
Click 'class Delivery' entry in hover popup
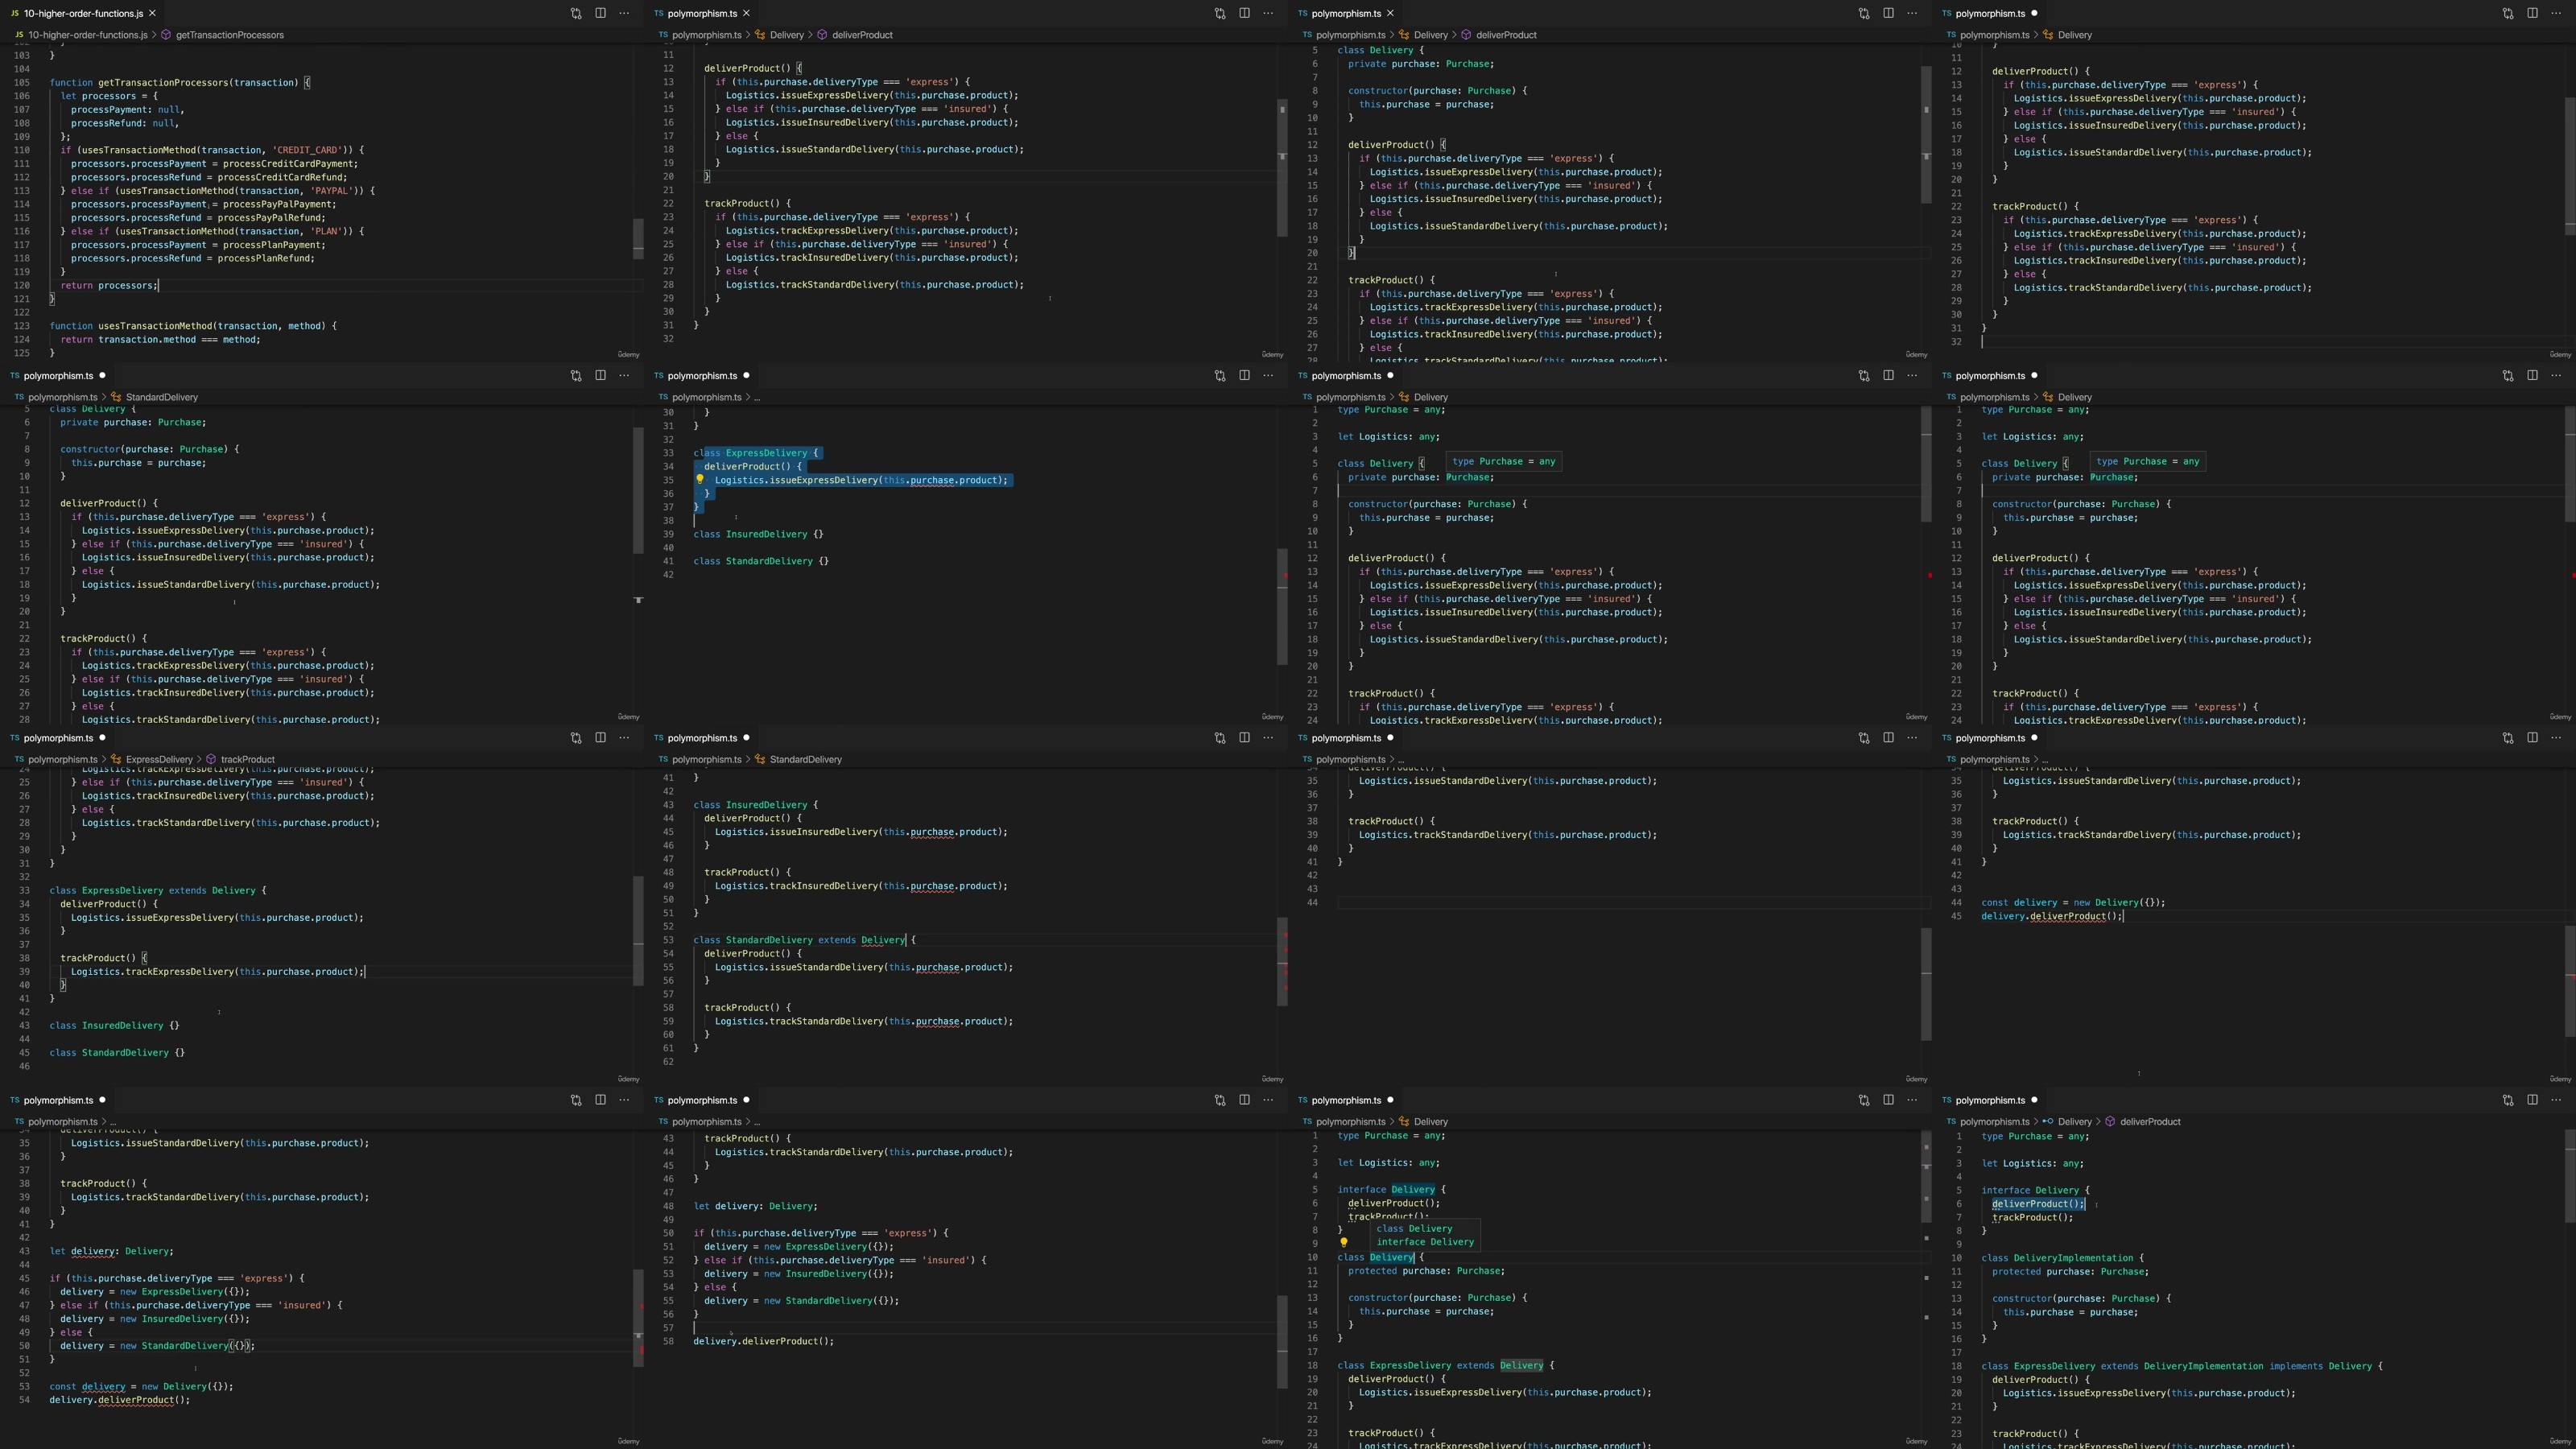pos(1414,1229)
